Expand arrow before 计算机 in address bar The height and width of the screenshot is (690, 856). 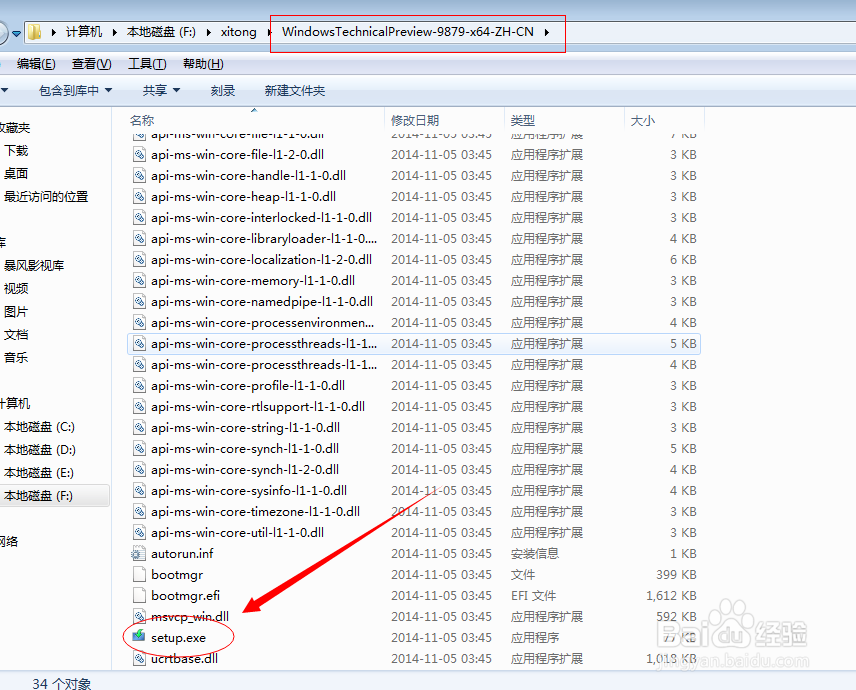(x=54, y=32)
